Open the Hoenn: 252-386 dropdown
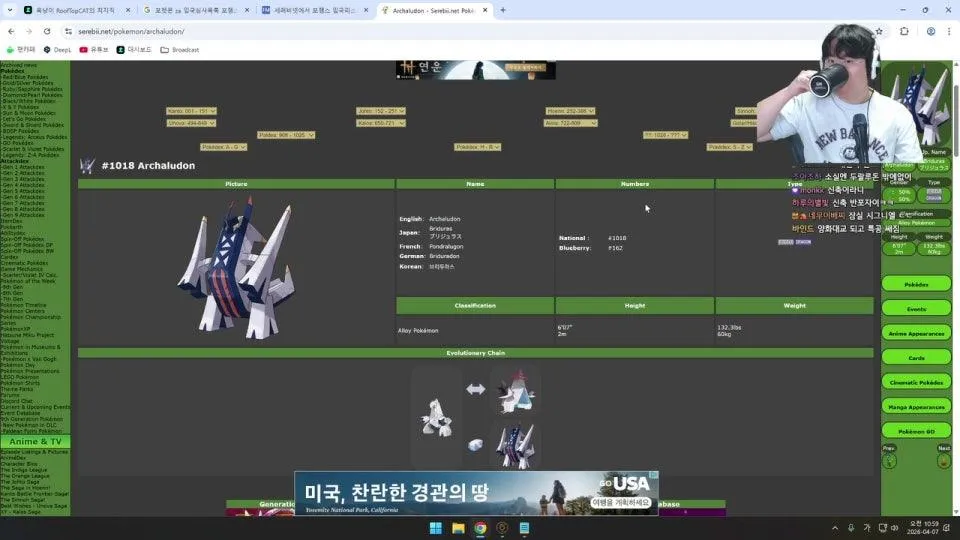Image resolution: width=960 pixels, height=540 pixels. (570, 111)
